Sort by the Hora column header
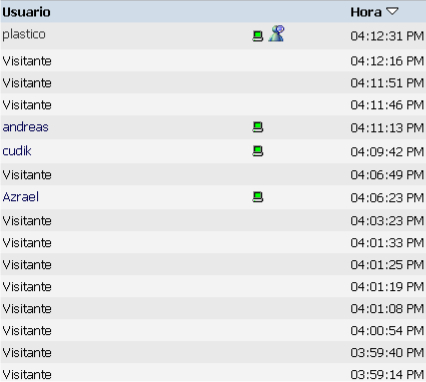The width and height of the screenshot is (426, 382). point(366,12)
